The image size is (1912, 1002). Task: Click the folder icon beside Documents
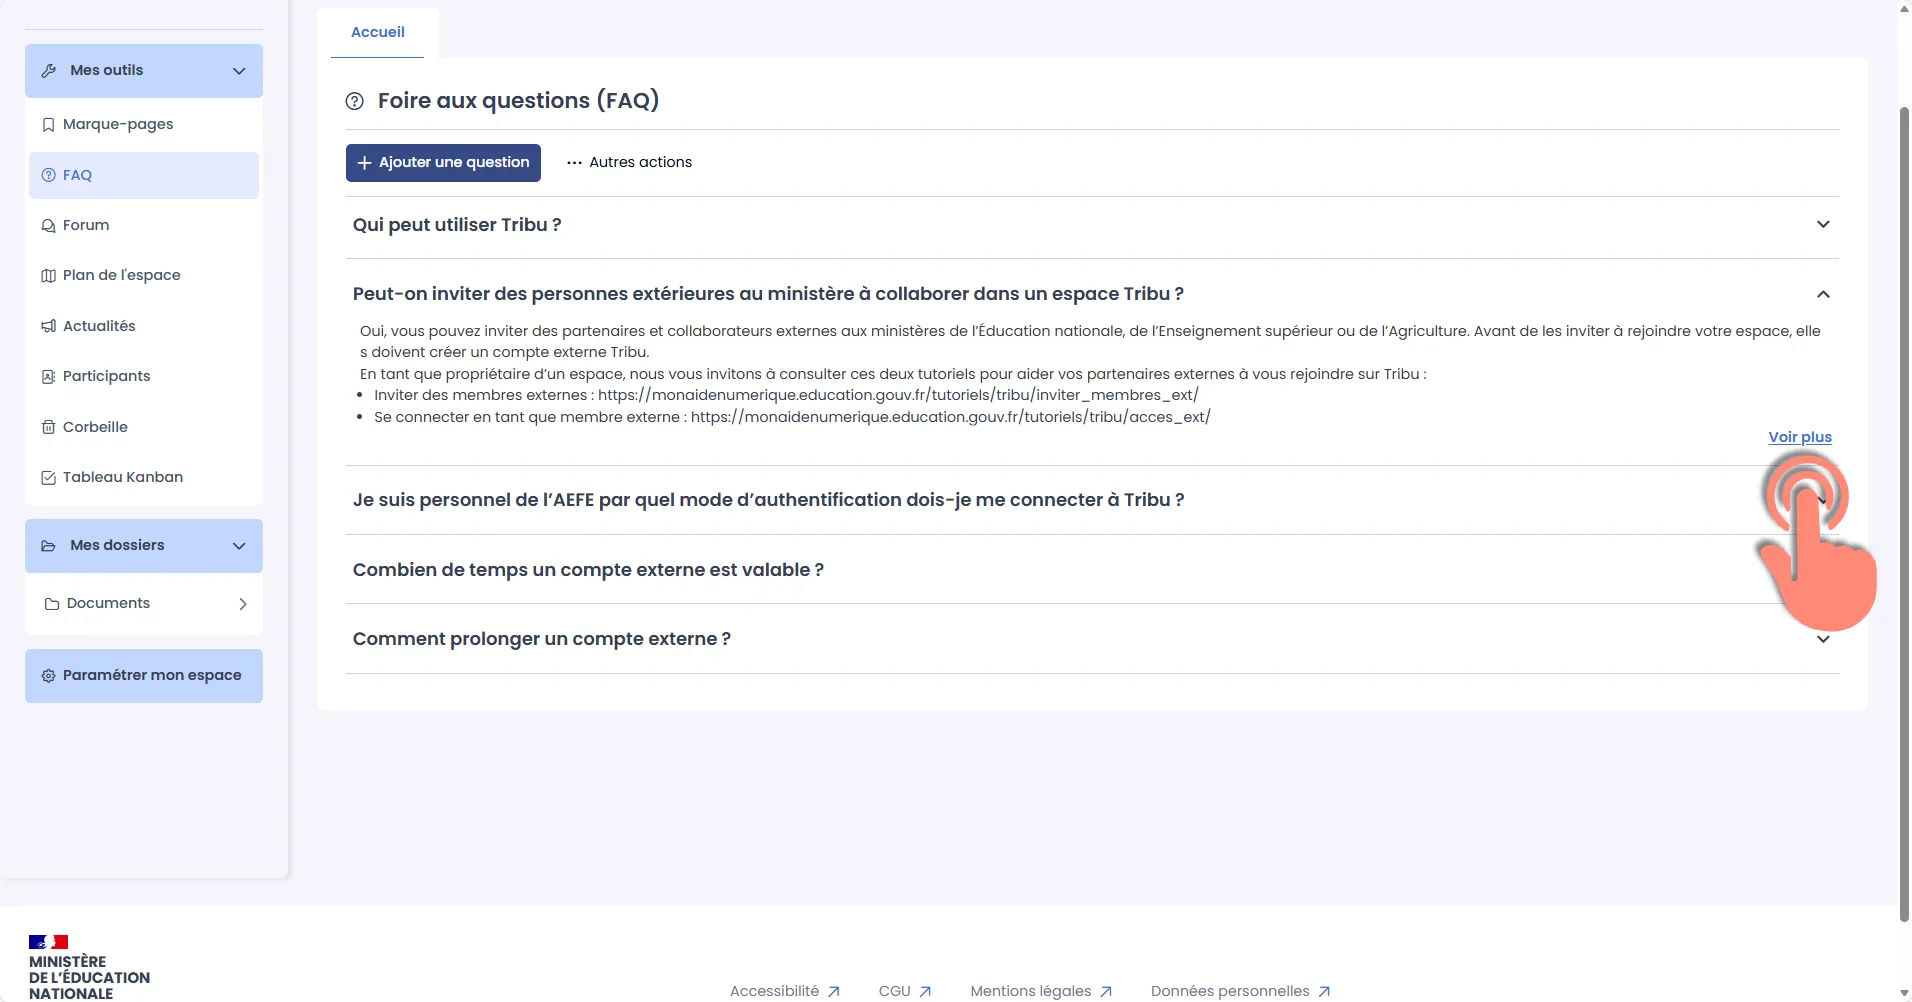coord(52,604)
